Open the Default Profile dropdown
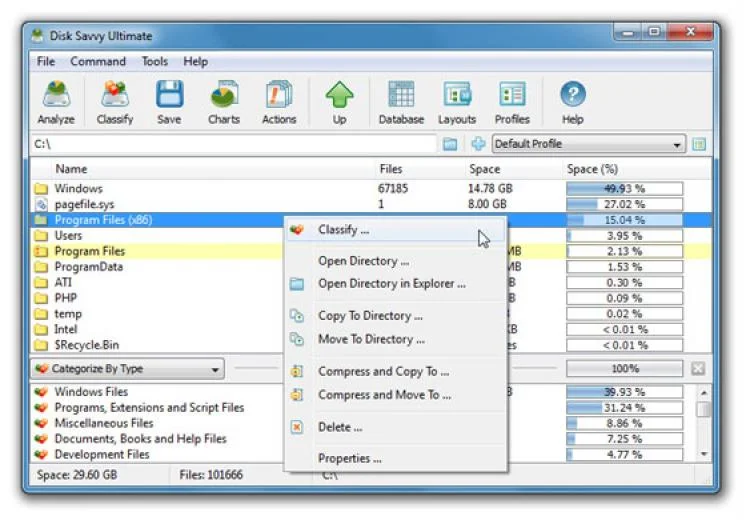Screen dimensions: 746x520 coord(589,144)
